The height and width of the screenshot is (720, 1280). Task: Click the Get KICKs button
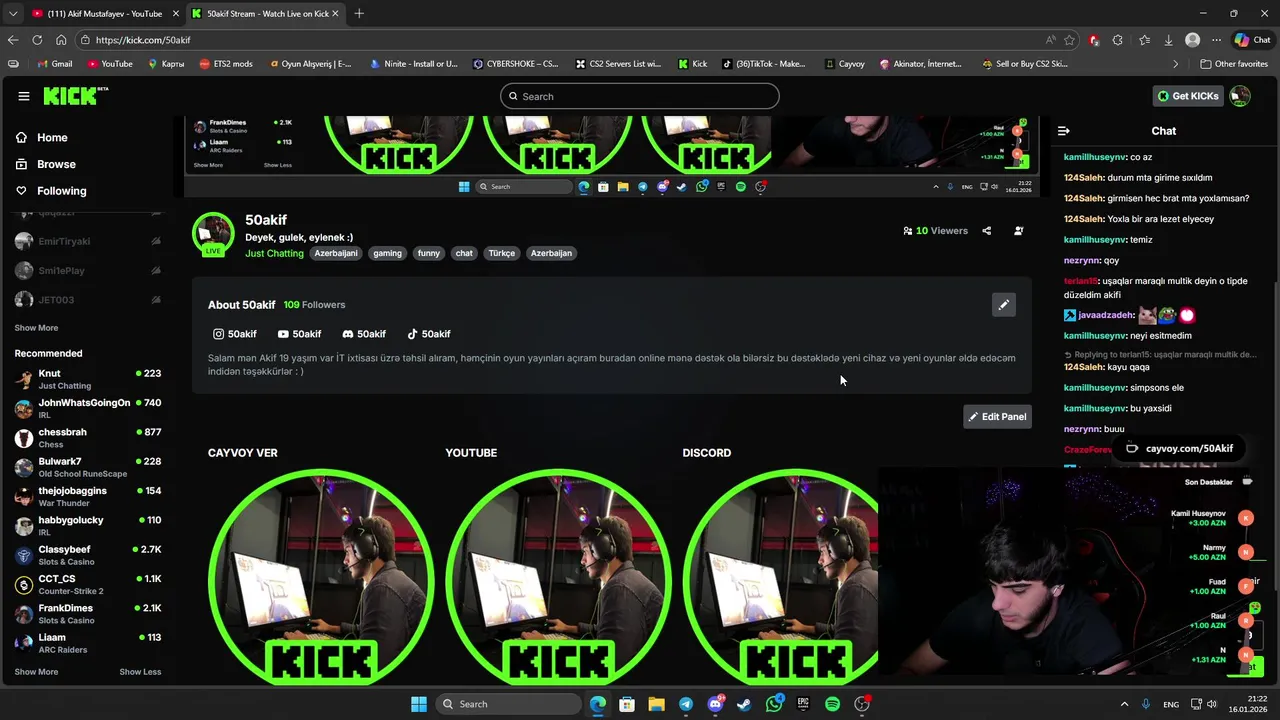(x=1189, y=96)
